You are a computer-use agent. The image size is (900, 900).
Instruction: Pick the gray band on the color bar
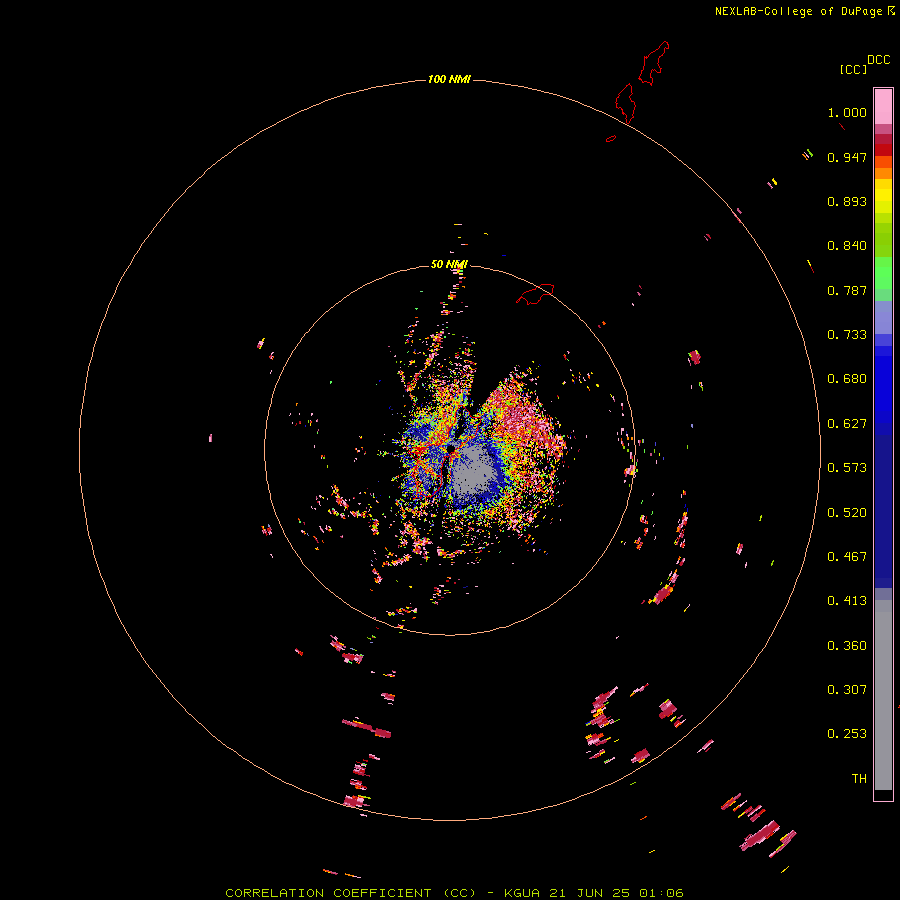[x=883, y=695]
